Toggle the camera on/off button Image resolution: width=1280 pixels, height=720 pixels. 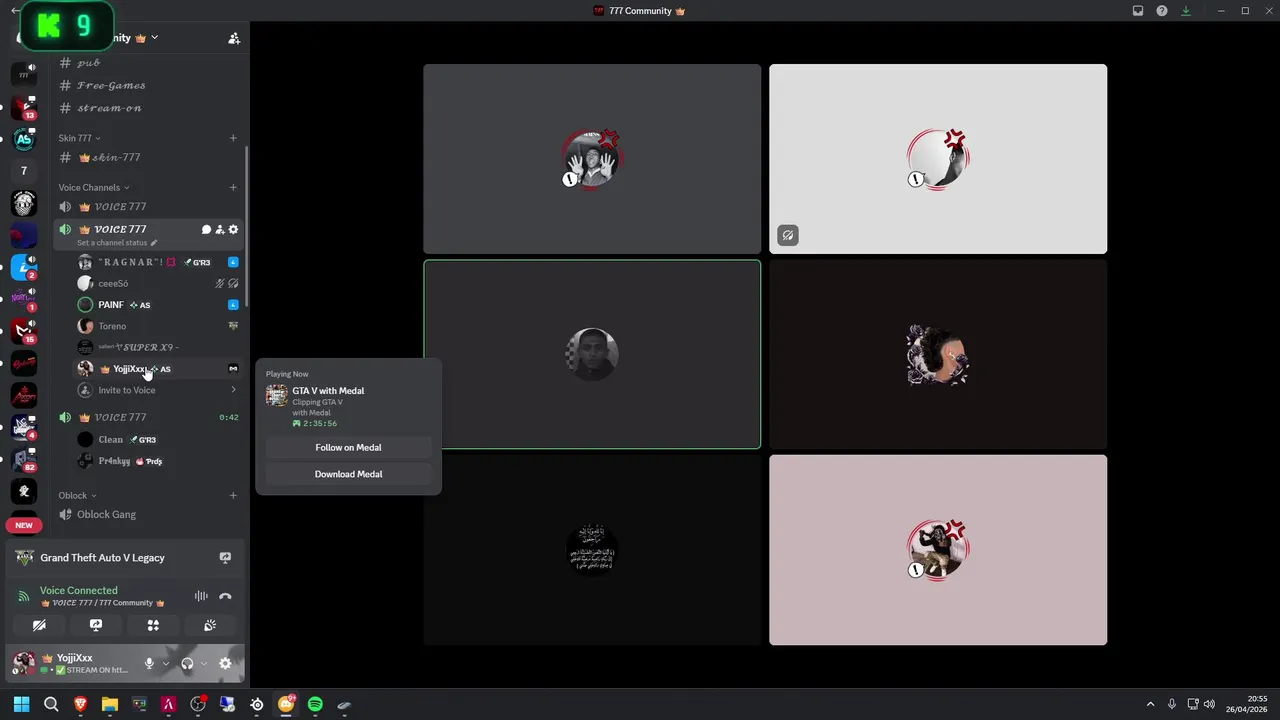pos(39,625)
